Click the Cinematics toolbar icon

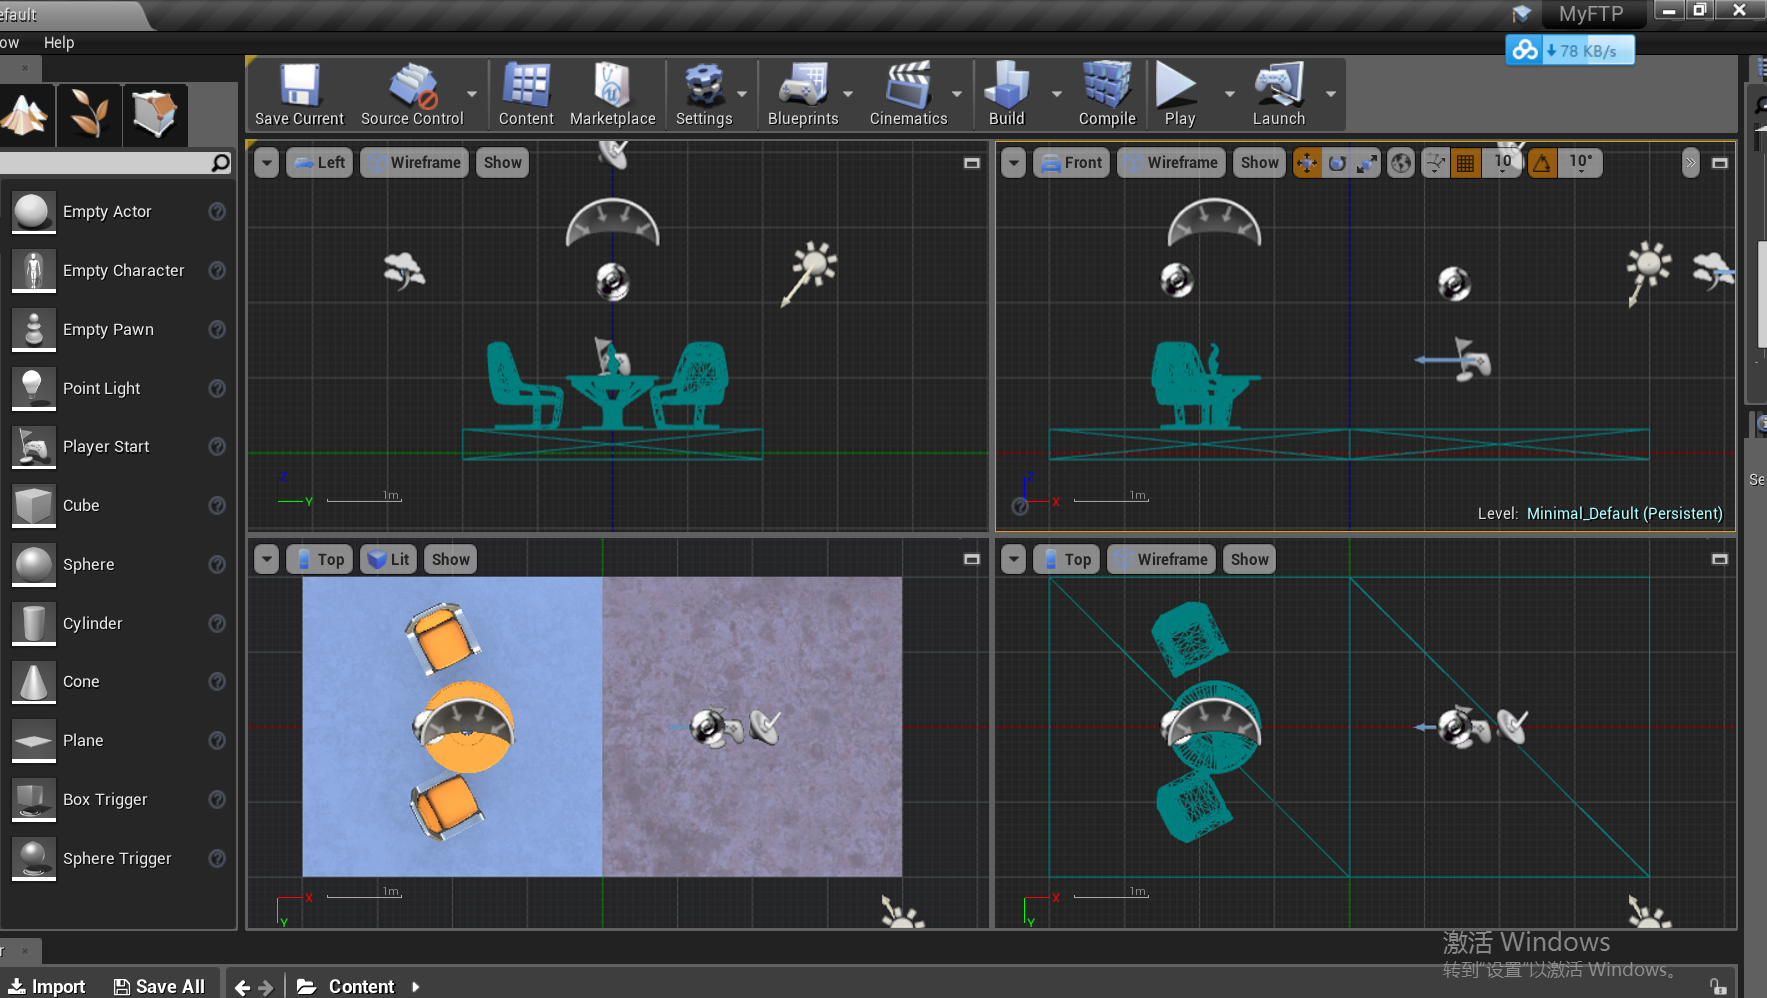[x=906, y=93]
